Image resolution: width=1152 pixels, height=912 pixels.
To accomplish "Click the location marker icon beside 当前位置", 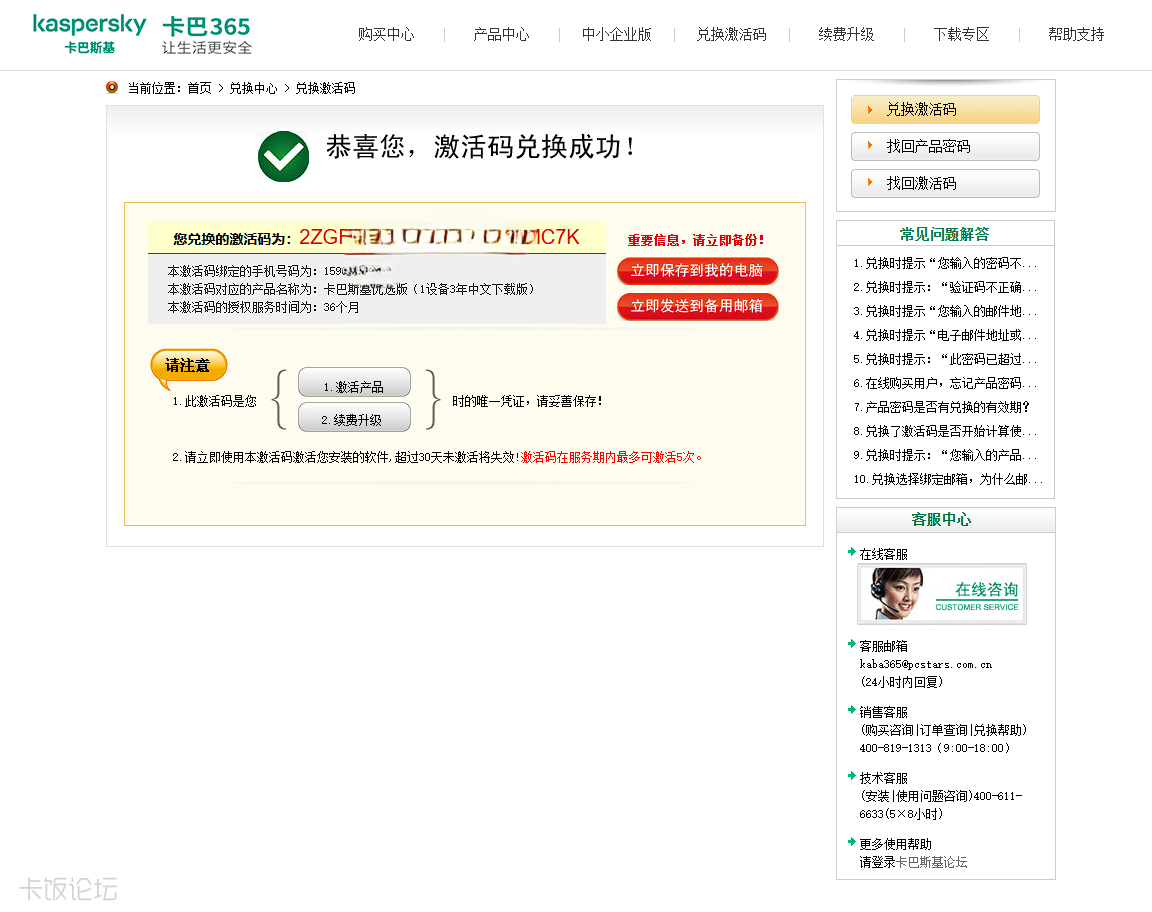I will click(x=112, y=88).
